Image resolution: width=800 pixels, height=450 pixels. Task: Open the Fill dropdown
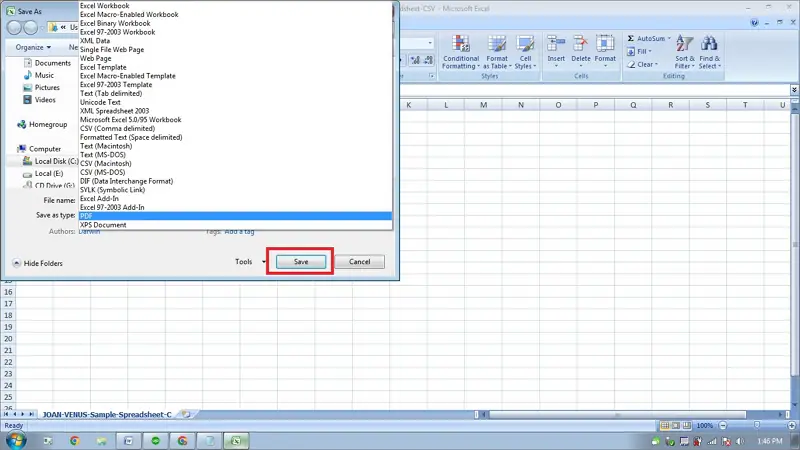pos(639,52)
